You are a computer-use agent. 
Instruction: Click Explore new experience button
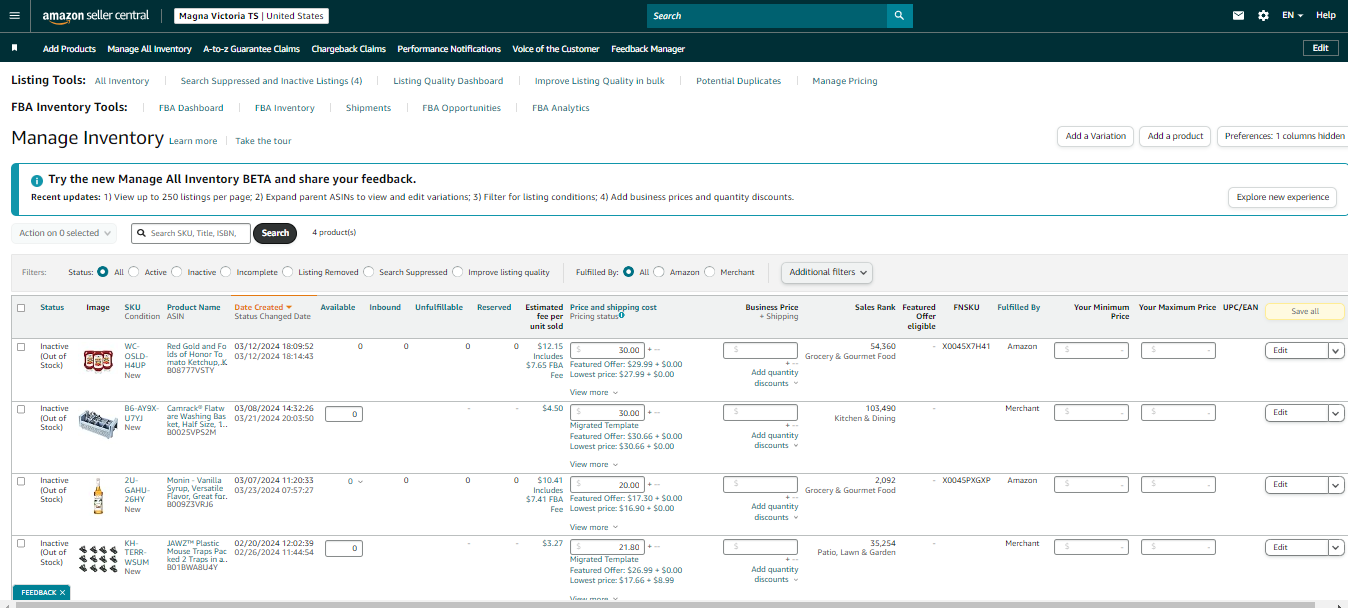tap(1283, 197)
